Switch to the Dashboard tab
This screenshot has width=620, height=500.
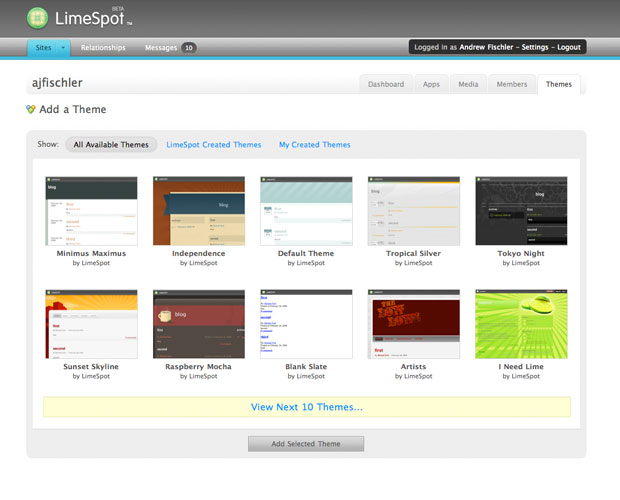click(386, 84)
